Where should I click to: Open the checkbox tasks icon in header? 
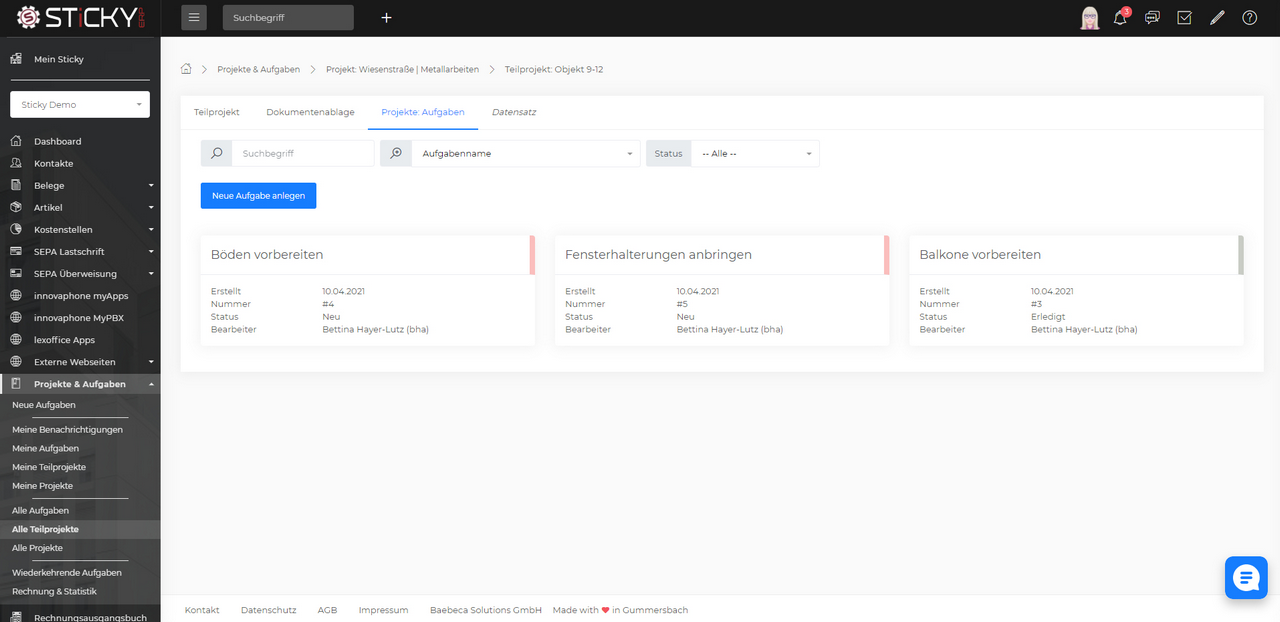[x=1185, y=17]
